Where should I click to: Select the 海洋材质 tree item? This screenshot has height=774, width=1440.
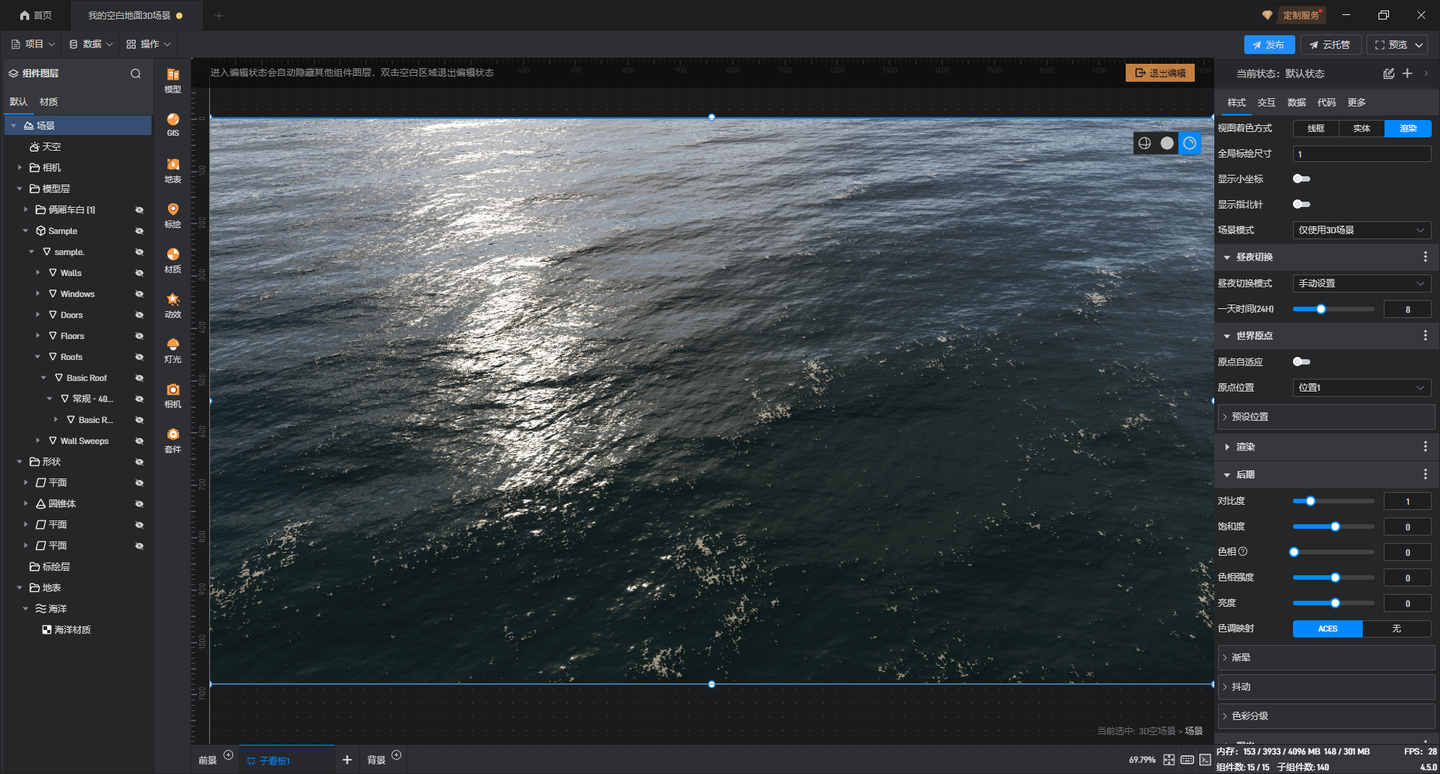[72, 630]
